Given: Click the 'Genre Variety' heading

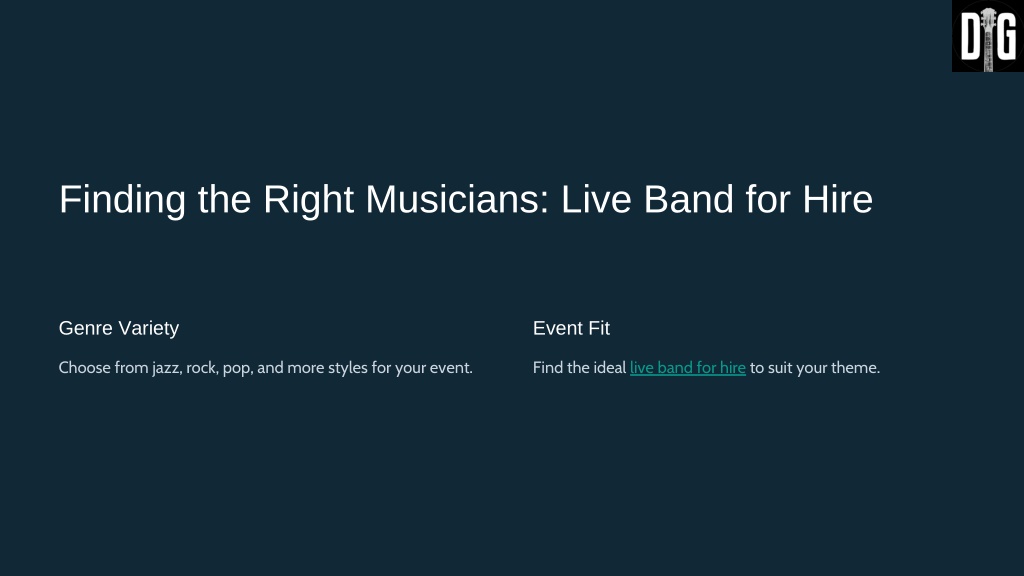Looking at the screenshot, I should (x=119, y=328).
